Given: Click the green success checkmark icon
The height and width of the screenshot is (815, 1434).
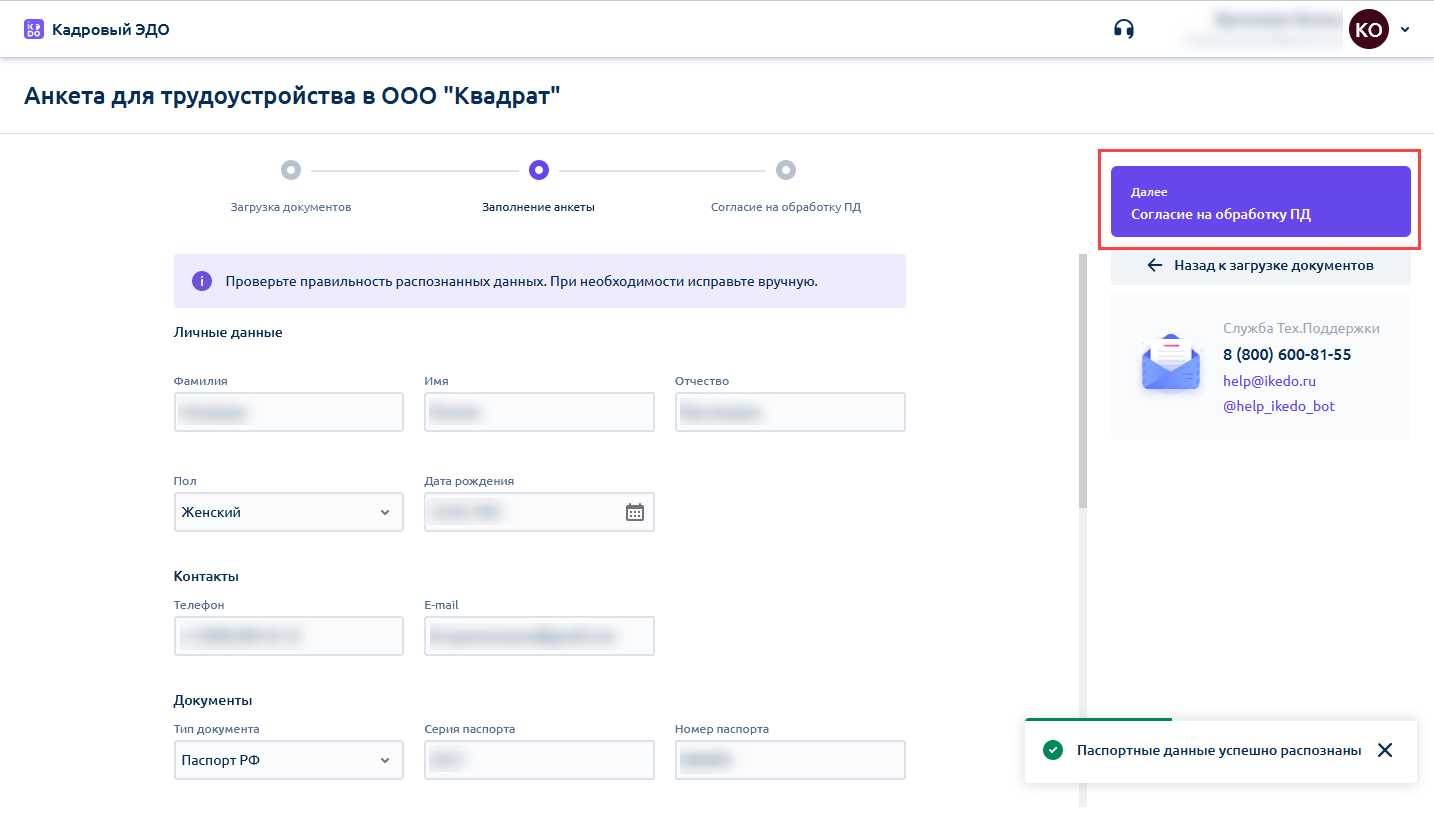Looking at the screenshot, I should click(1052, 750).
